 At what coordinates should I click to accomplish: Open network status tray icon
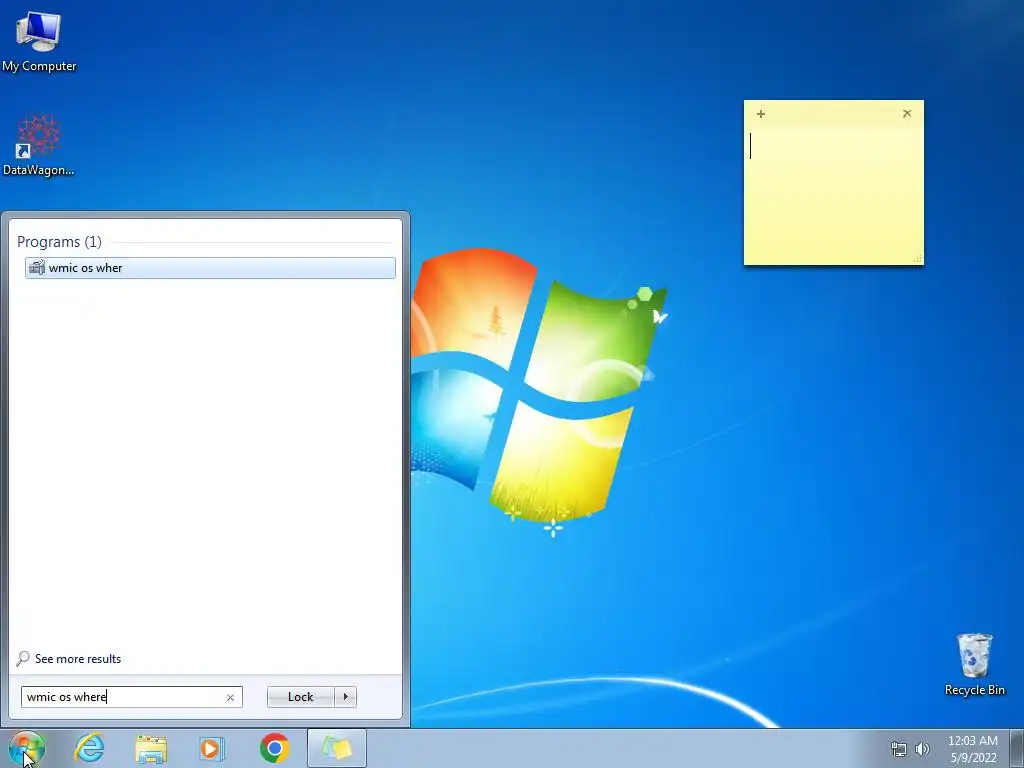coord(899,749)
